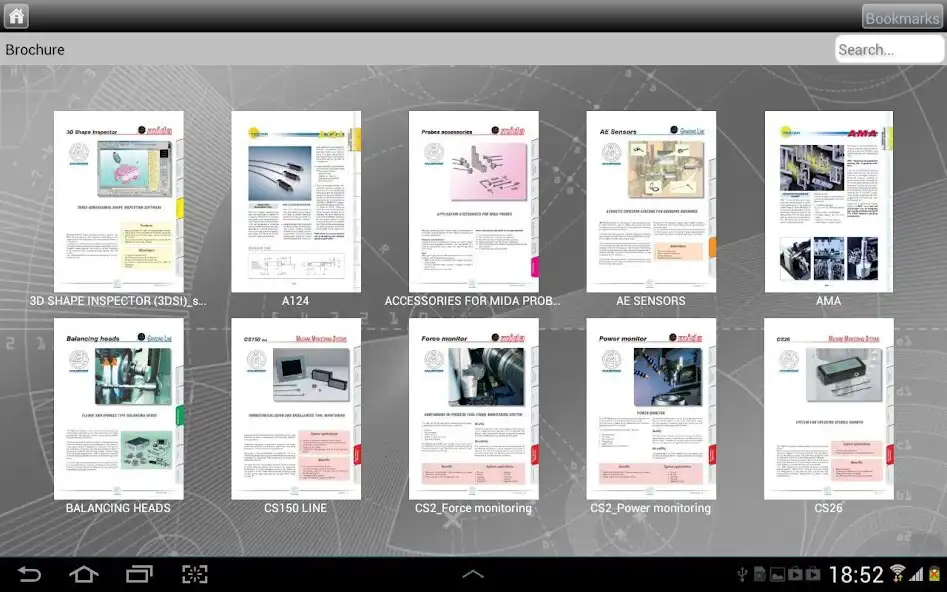947x592 pixels.
Task: Open the AE Sensors brochure
Action: pyautogui.click(x=651, y=197)
